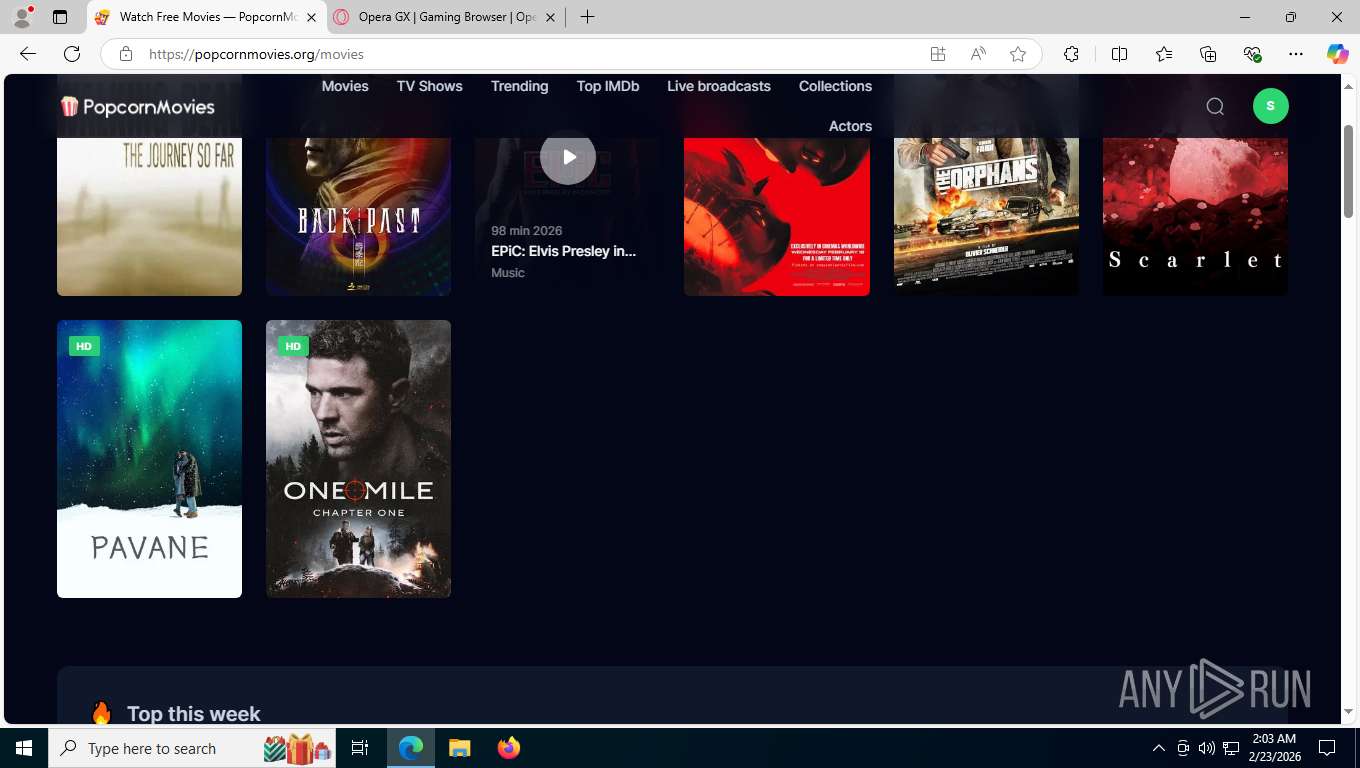Open the Windows Start menu
This screenshot has width=1360, height=768.
coord(24,748)
